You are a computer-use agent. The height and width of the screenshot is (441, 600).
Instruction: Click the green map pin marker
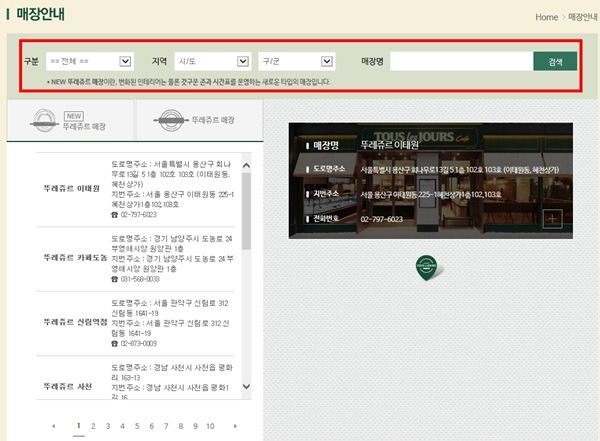click(427, 268)
